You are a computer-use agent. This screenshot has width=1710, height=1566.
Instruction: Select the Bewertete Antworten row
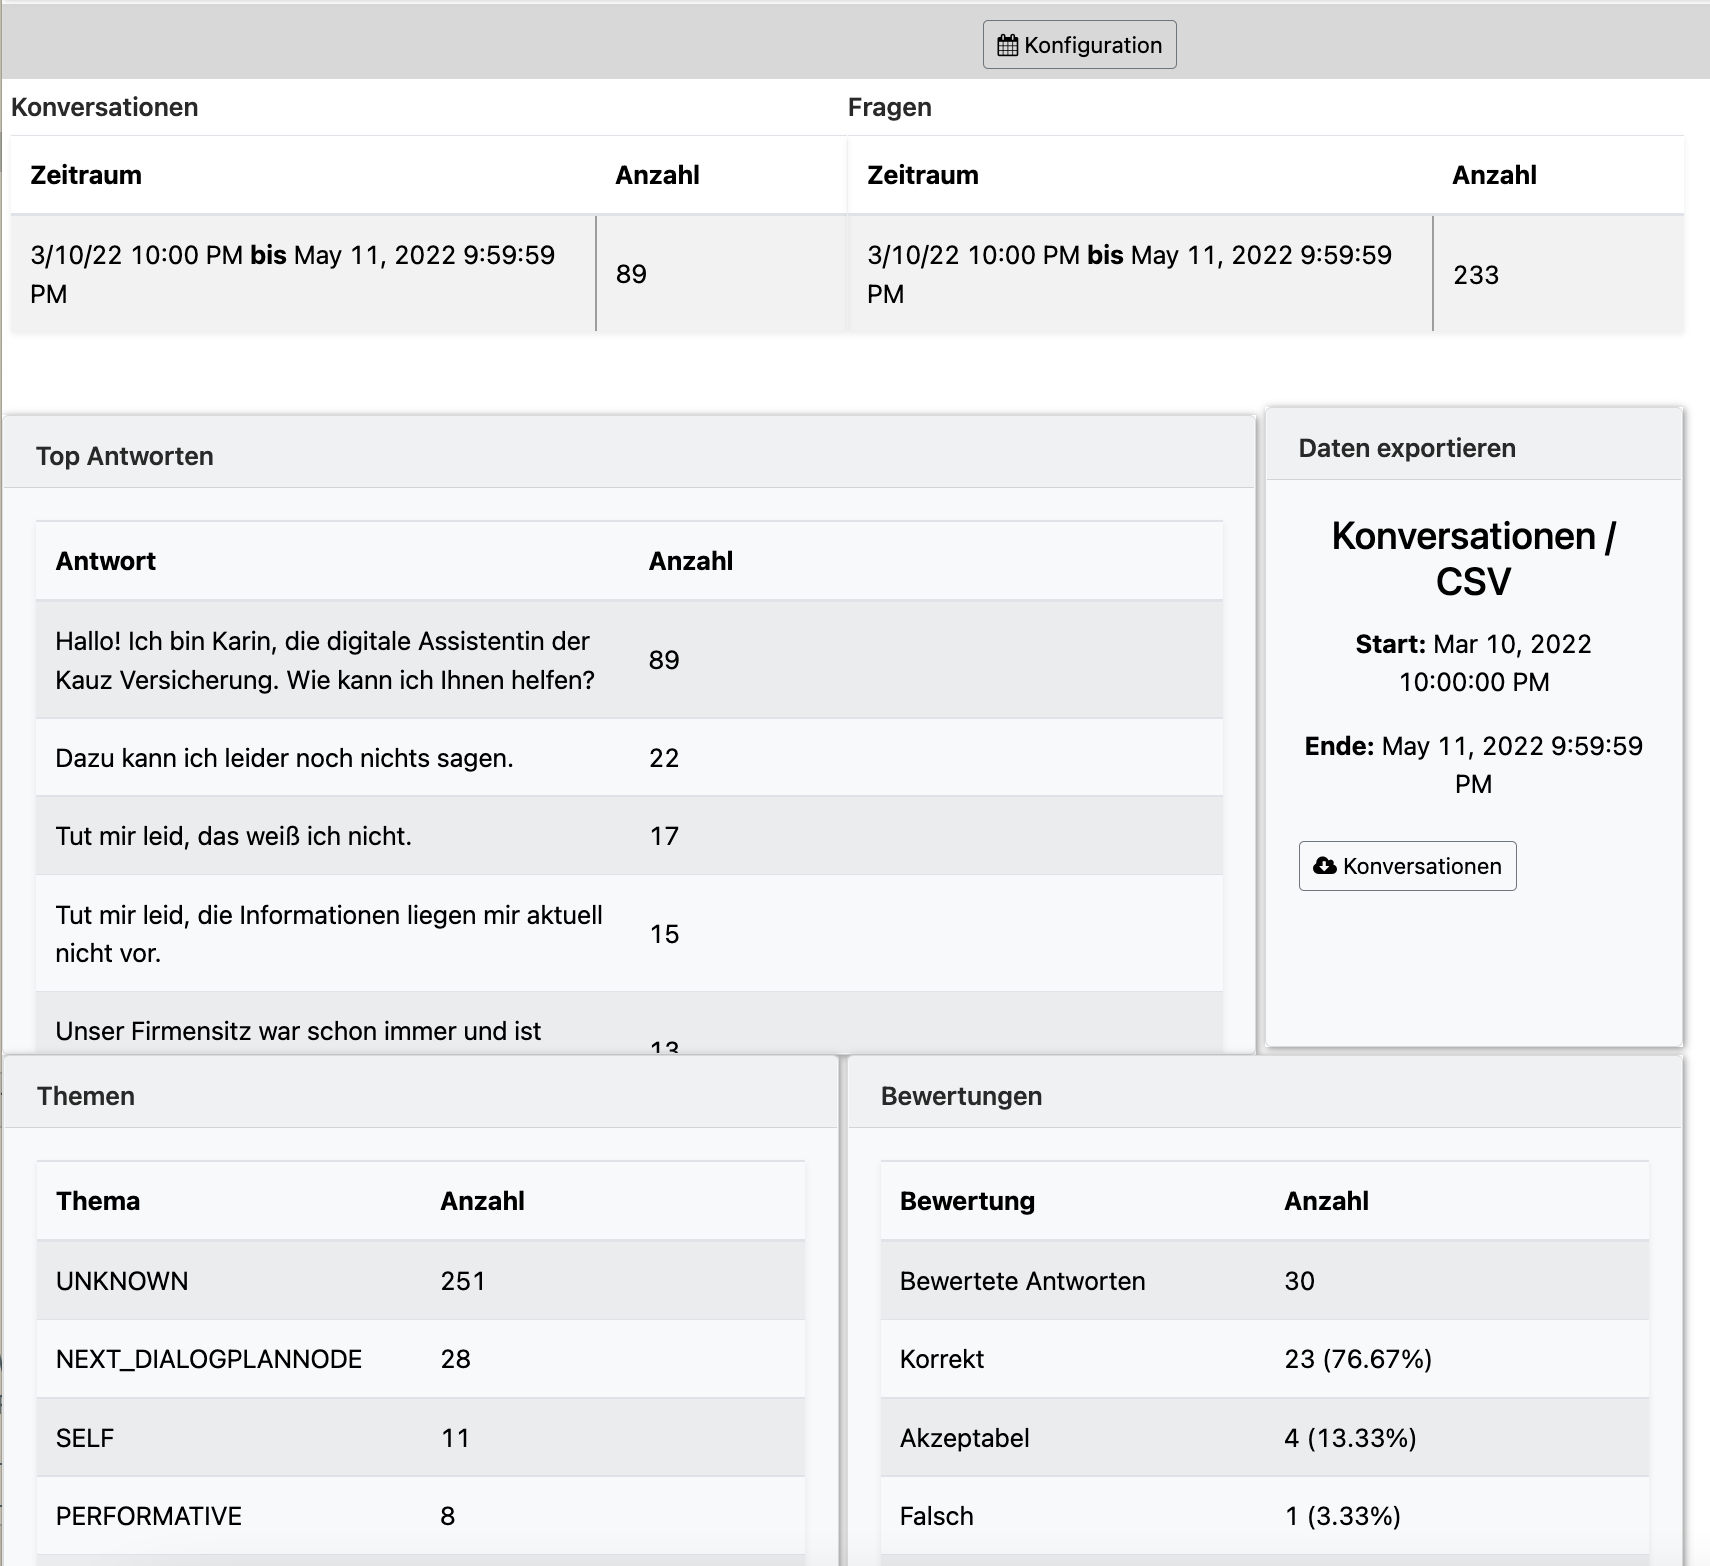[x=1265, y=1281]
